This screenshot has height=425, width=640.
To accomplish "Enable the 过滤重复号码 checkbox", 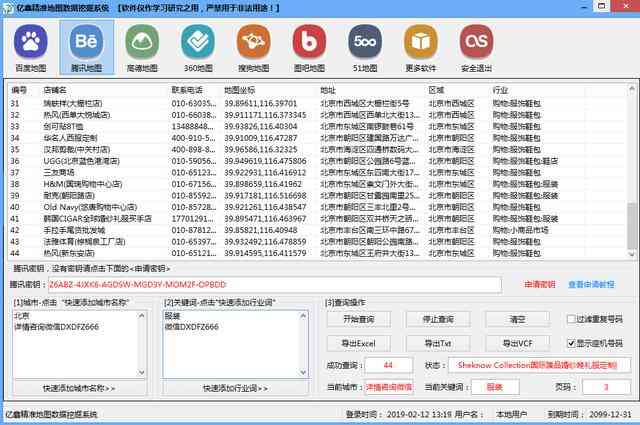I will coord(570,319).
